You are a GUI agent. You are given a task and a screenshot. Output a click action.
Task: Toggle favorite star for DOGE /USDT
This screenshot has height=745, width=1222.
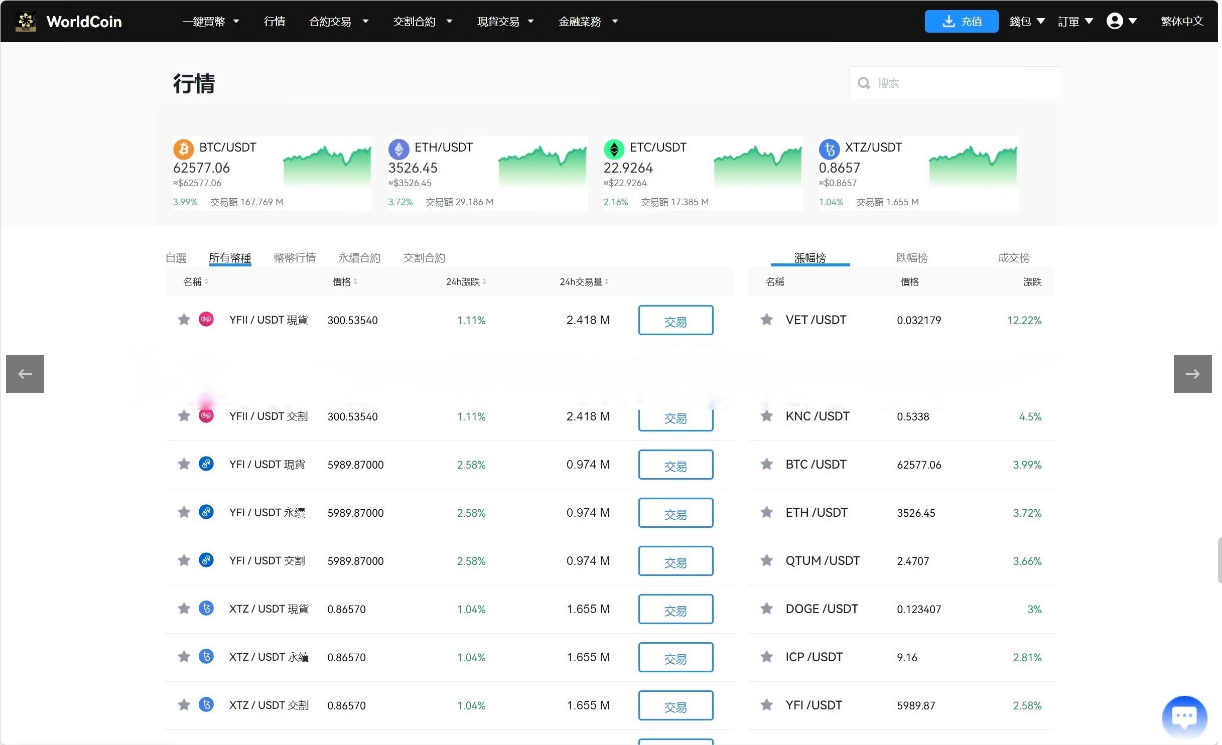point(766,609)
